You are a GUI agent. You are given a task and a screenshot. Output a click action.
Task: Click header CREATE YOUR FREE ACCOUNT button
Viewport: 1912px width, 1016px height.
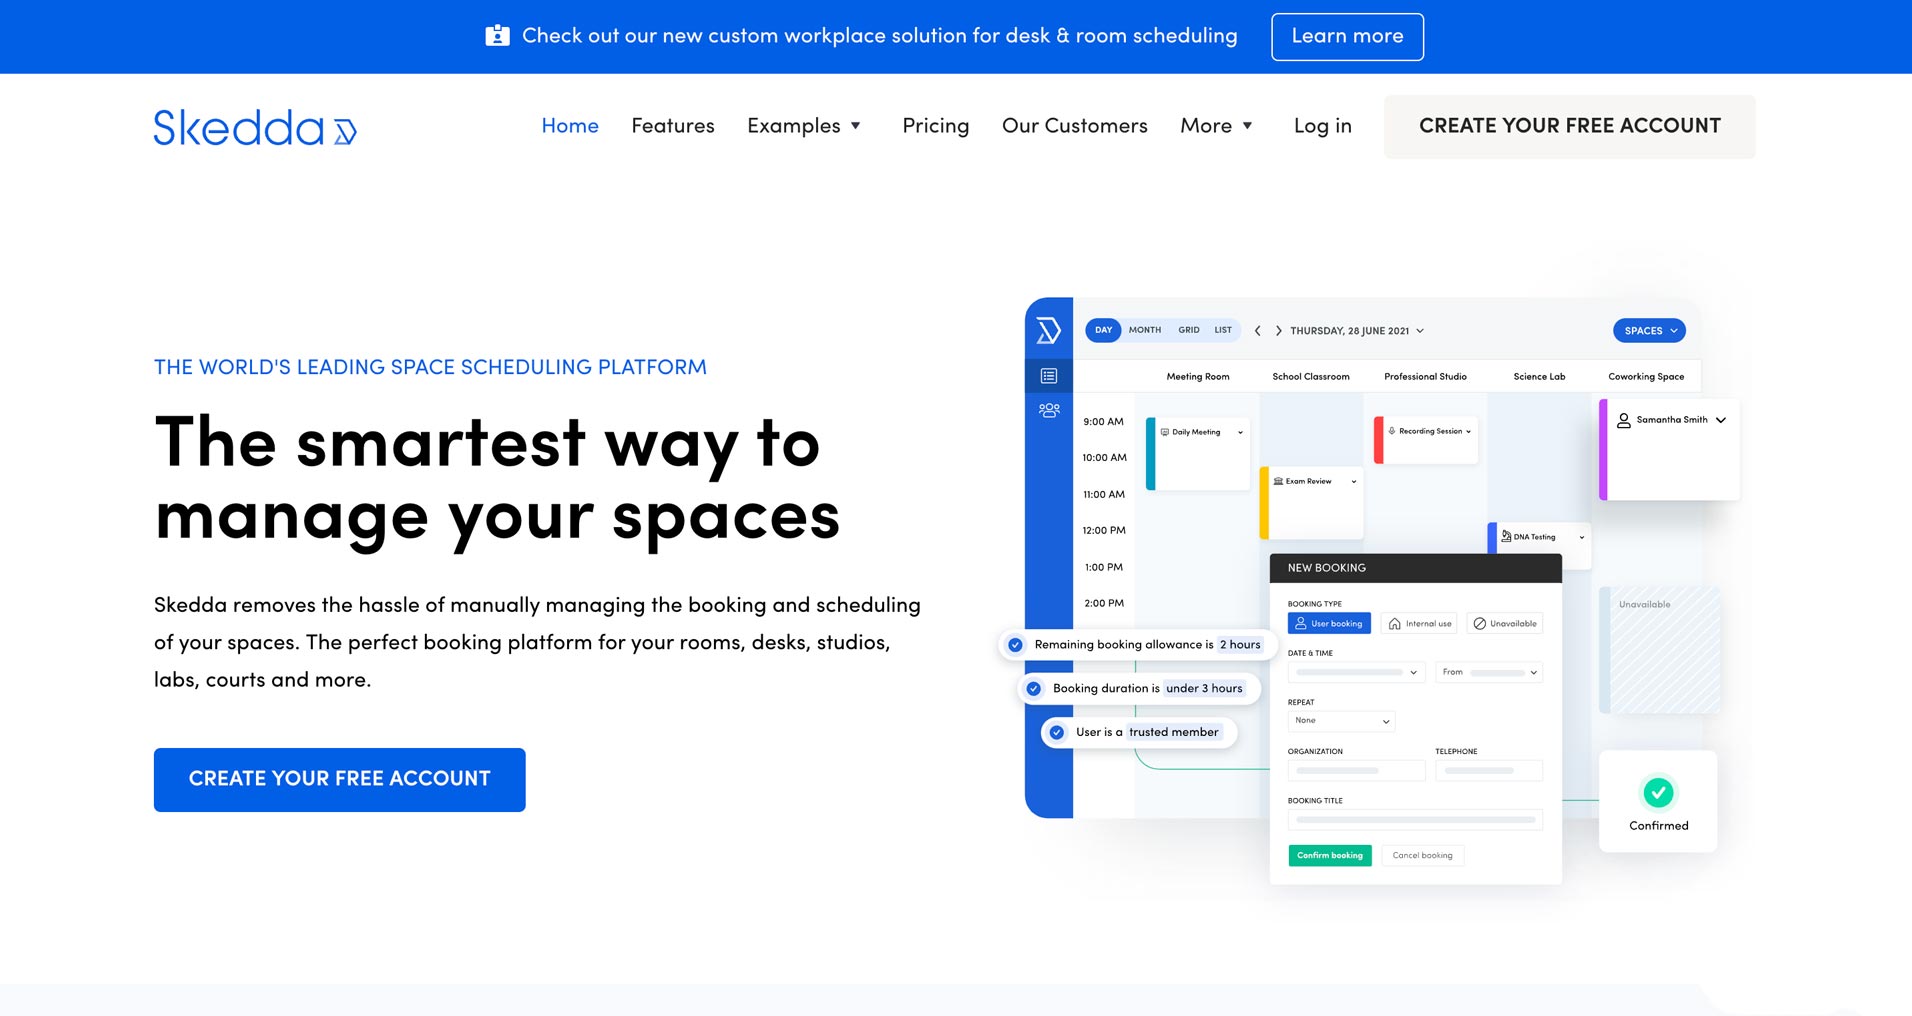(1569, 126)
